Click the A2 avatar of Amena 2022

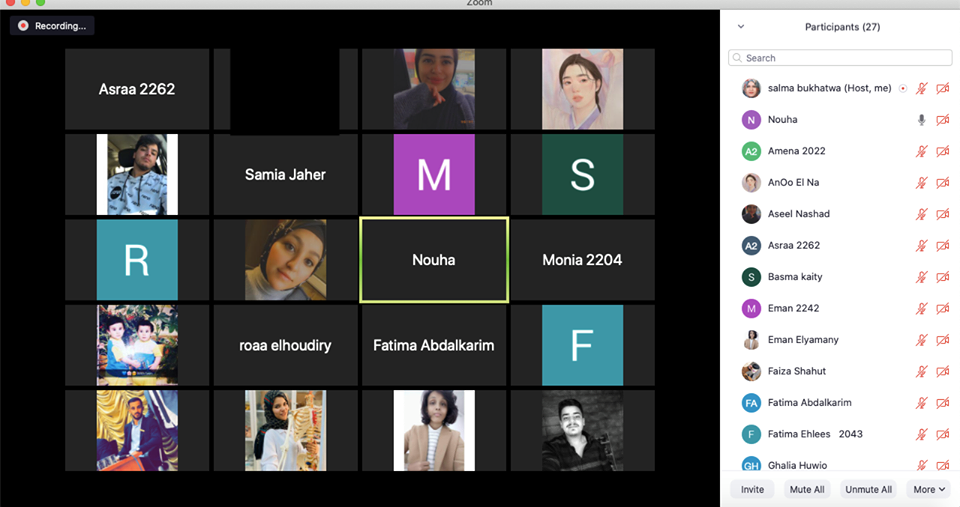pyautogui.click(x=751, y=151)
